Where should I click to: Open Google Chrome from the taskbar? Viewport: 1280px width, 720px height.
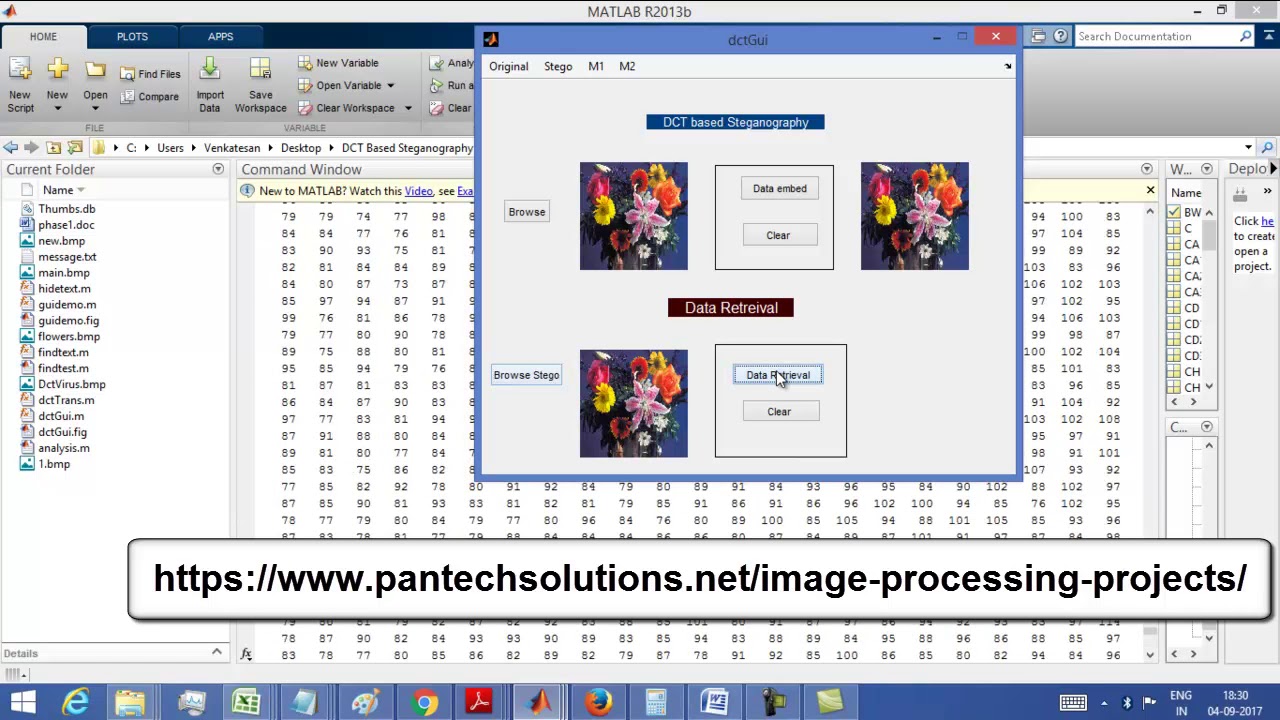[425, 702]
